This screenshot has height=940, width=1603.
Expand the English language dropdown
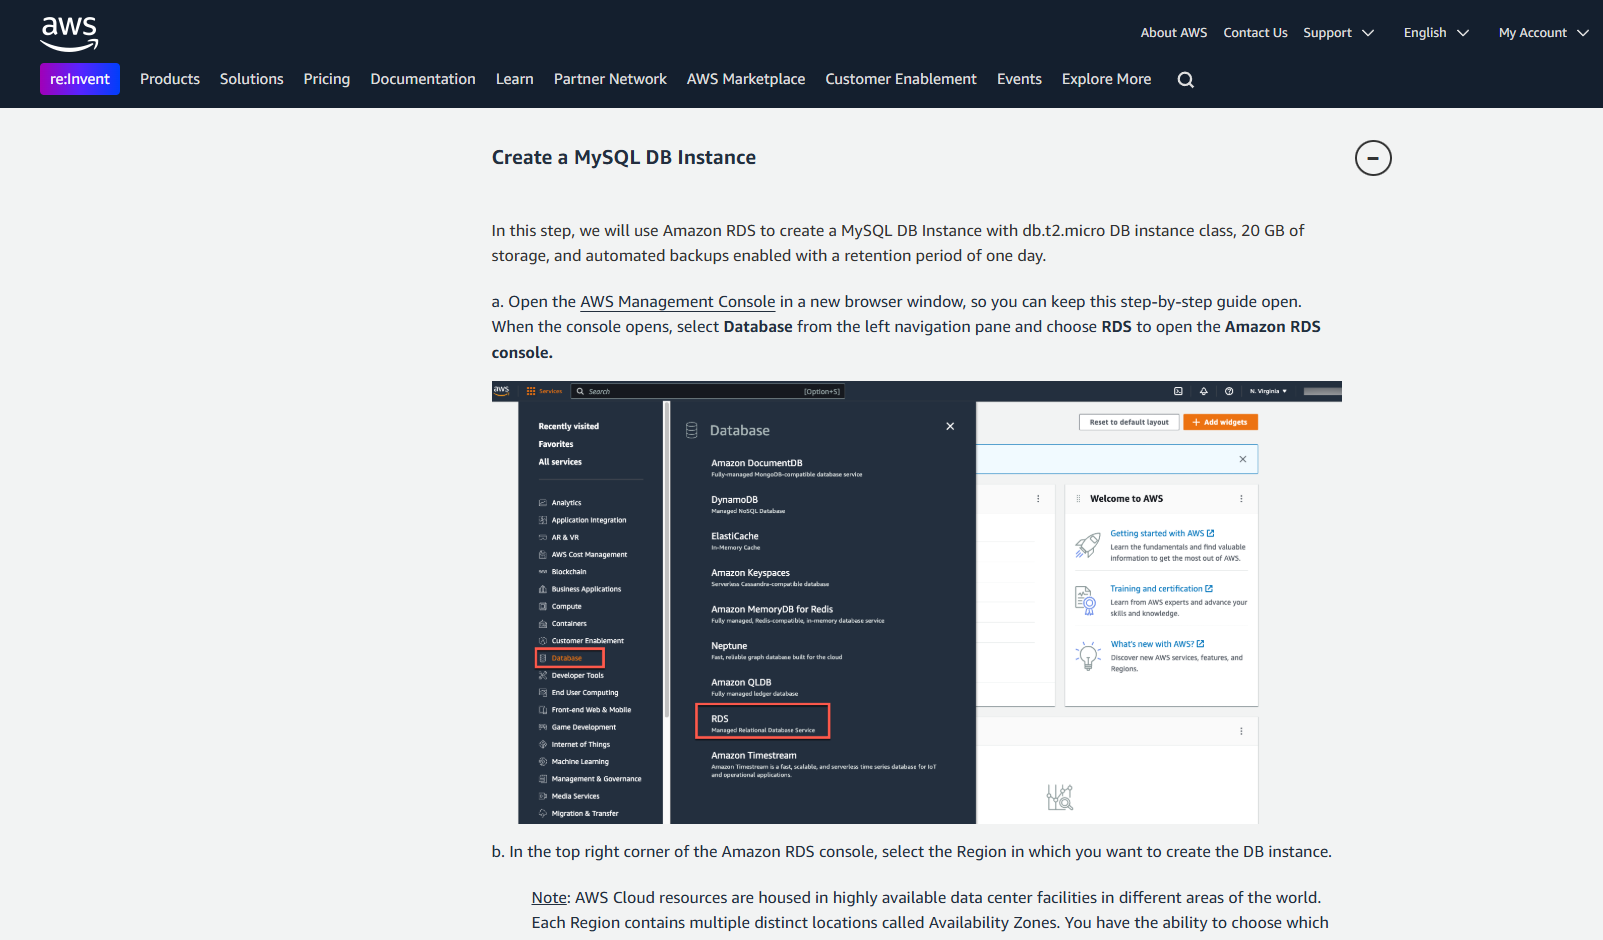click(1436, 33)
